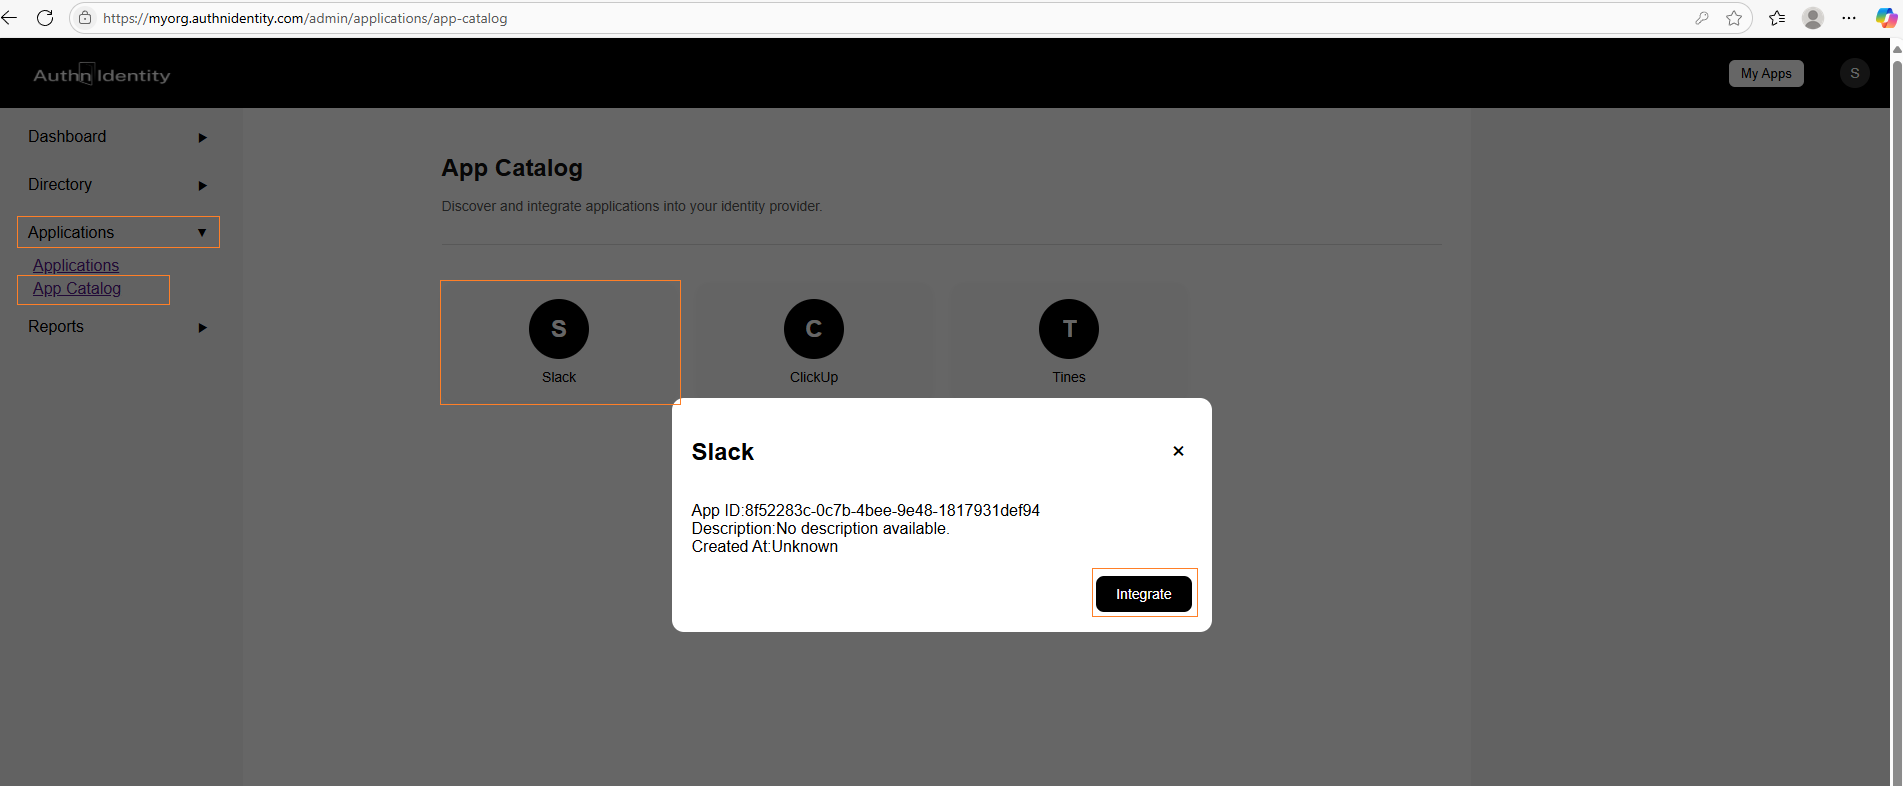This screenshot has height=786, width=1903.
Task: Select the ClickUp app icon
Action: point(814,329)
